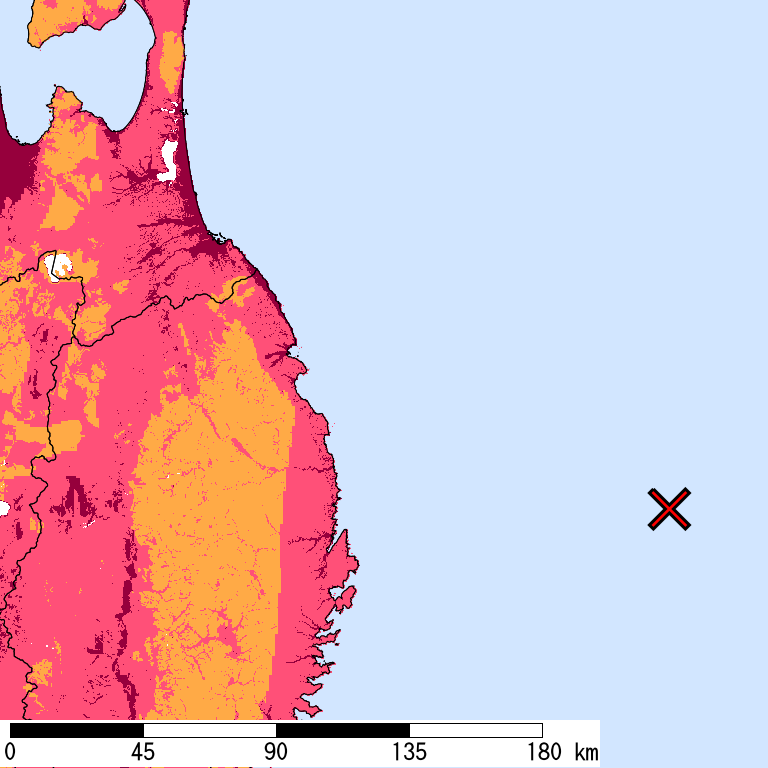768x768 pixels.
Task: Click the red X epicenter marker
Action: [x=669, y=509]
